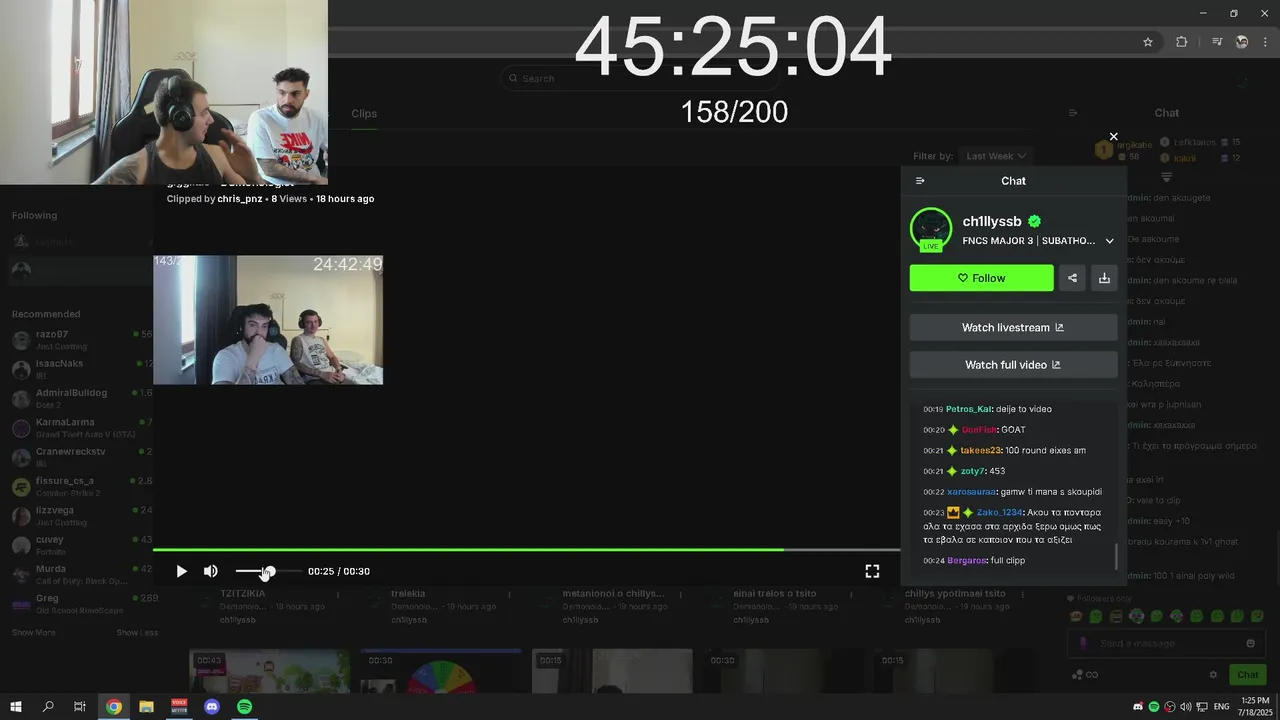Expand the FNCS MAJOR 3 stream title
1280x720 pixels.
click(x=1109, y=241)
